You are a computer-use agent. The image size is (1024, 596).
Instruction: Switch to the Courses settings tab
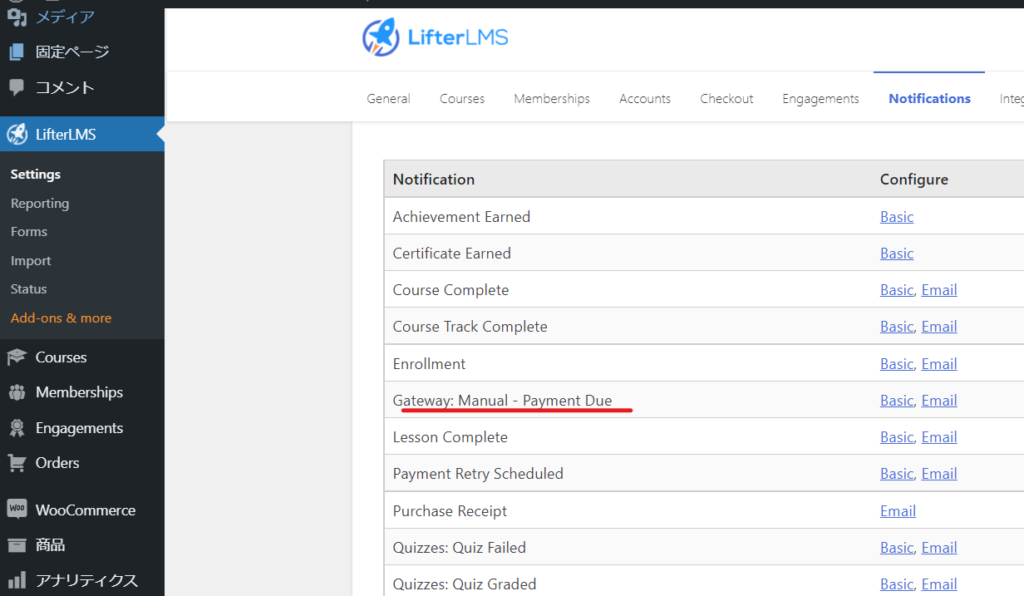[x=462, y=99]
